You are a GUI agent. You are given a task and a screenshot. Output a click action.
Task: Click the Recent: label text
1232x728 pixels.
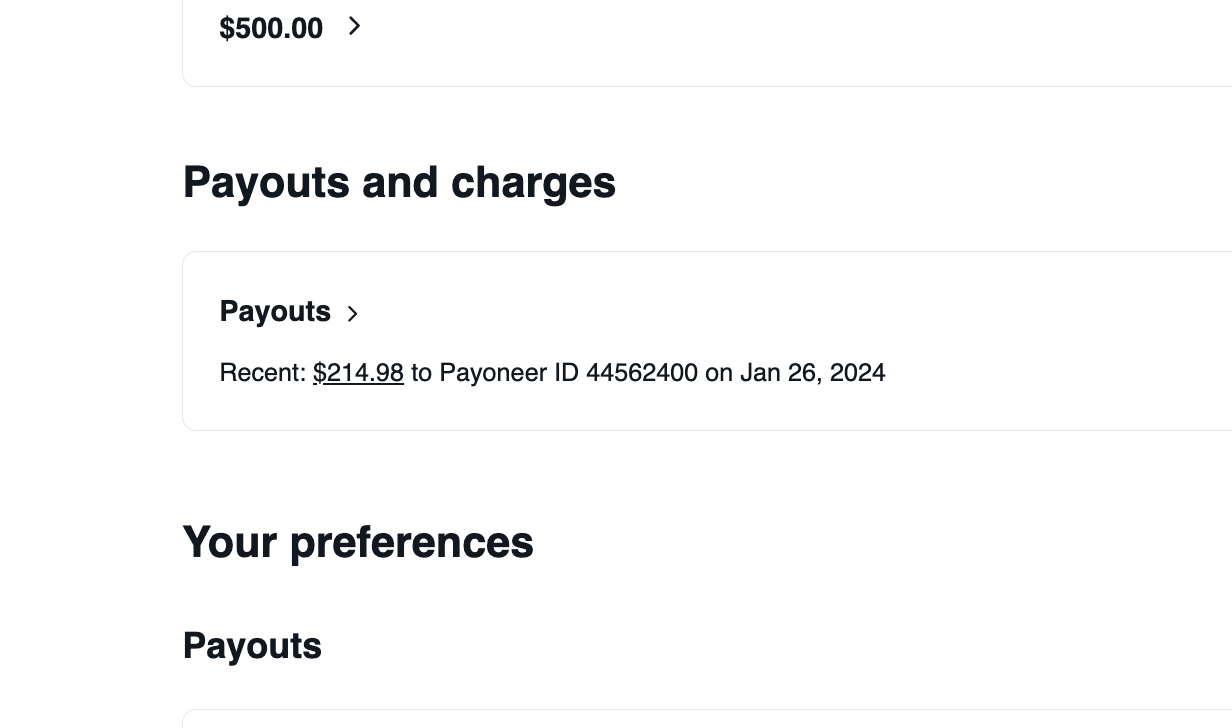coord(262,373)
